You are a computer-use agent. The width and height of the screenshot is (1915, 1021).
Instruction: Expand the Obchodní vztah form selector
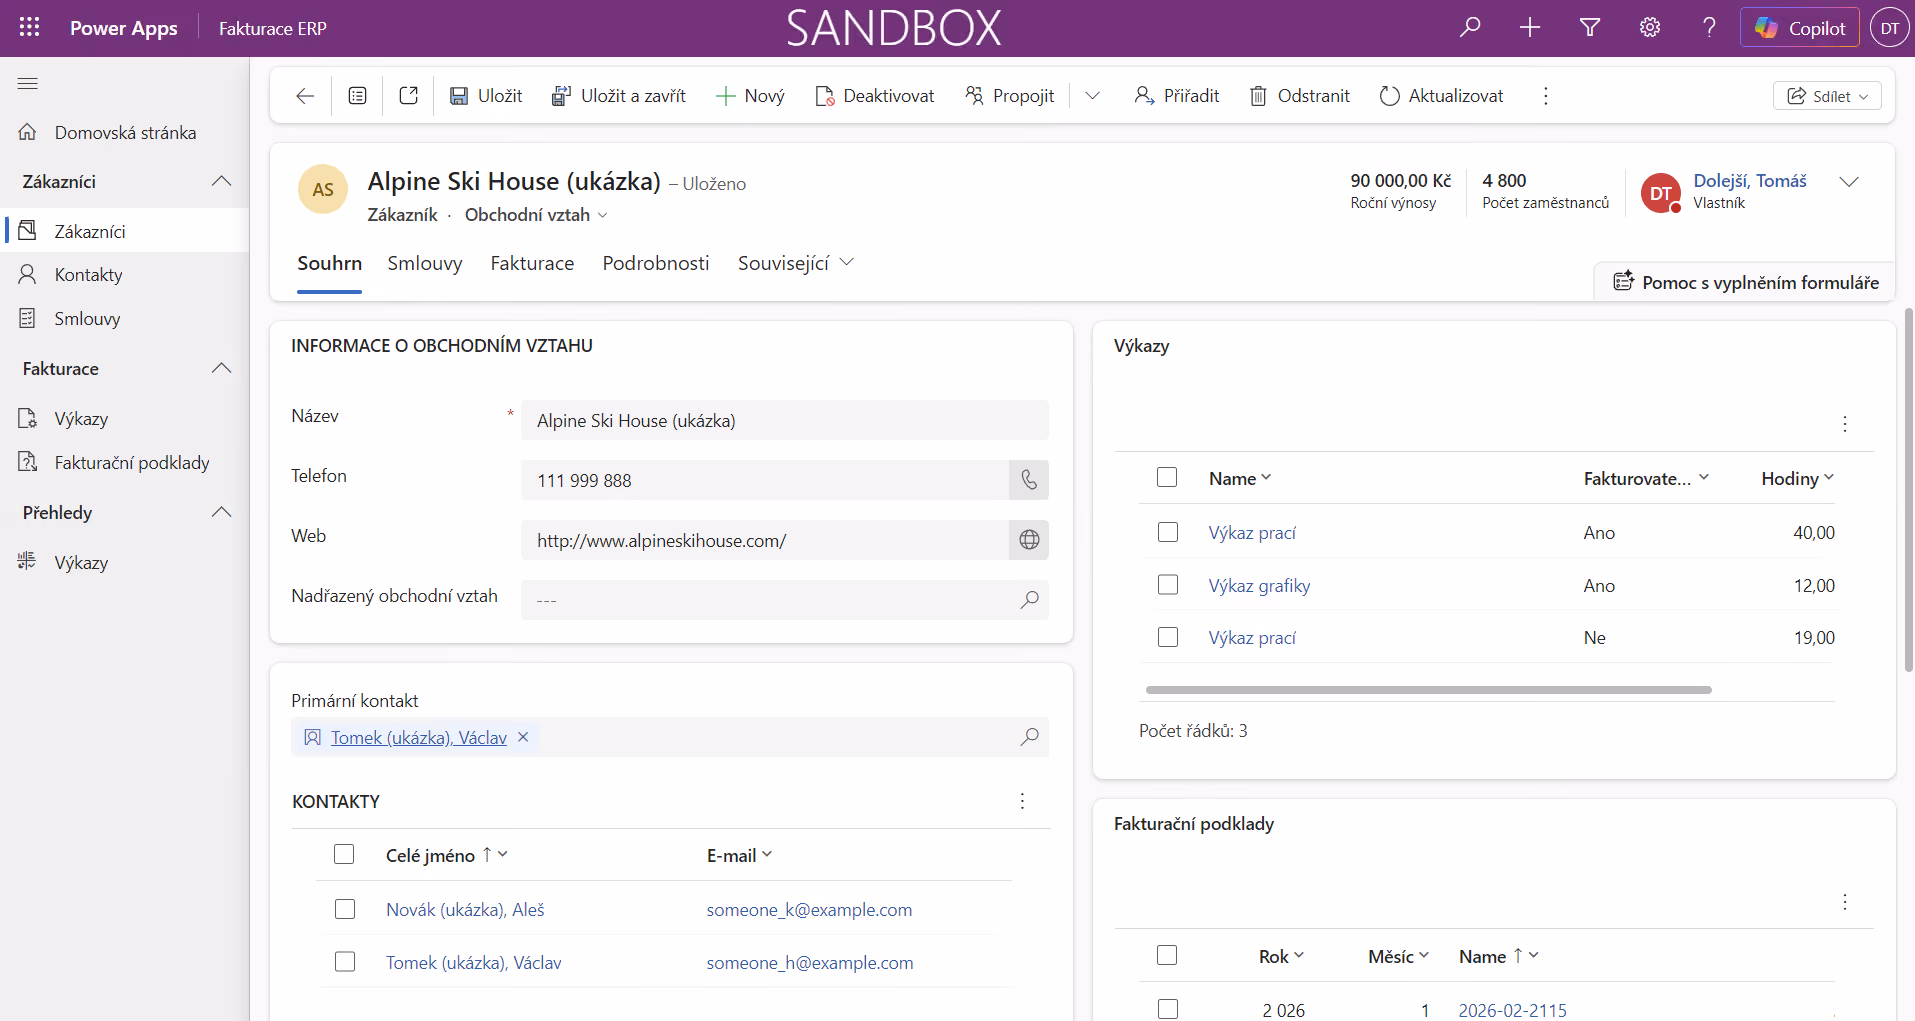click(536, 215)
